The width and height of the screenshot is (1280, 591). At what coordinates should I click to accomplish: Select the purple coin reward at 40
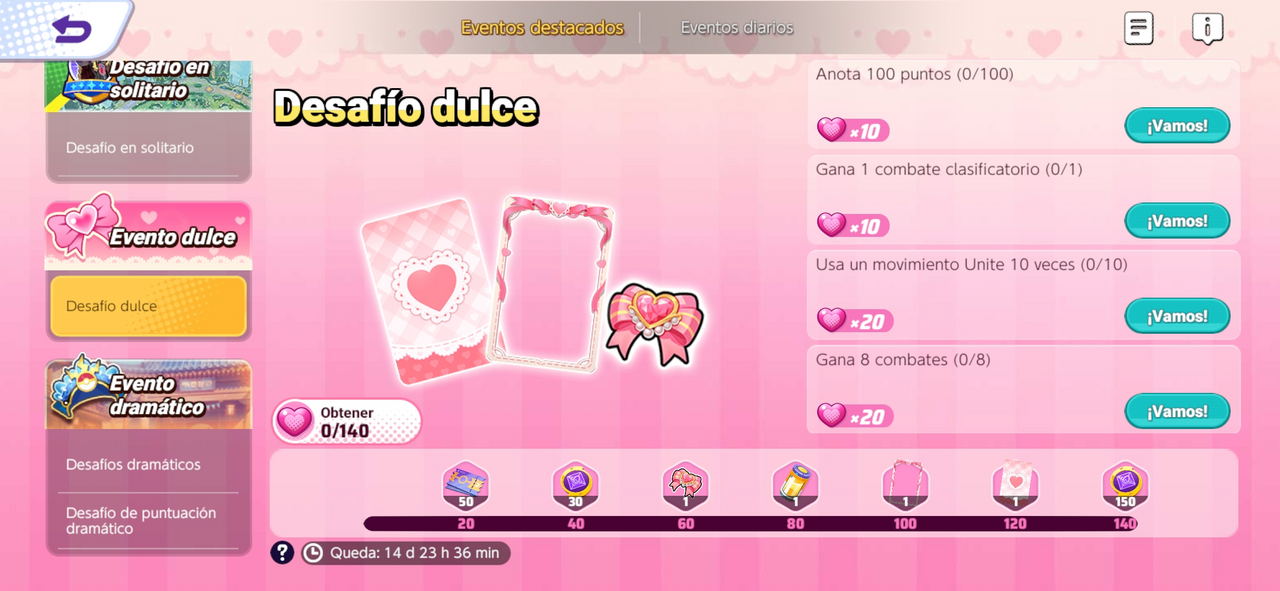pyautogui.click(x=576, y=487)
